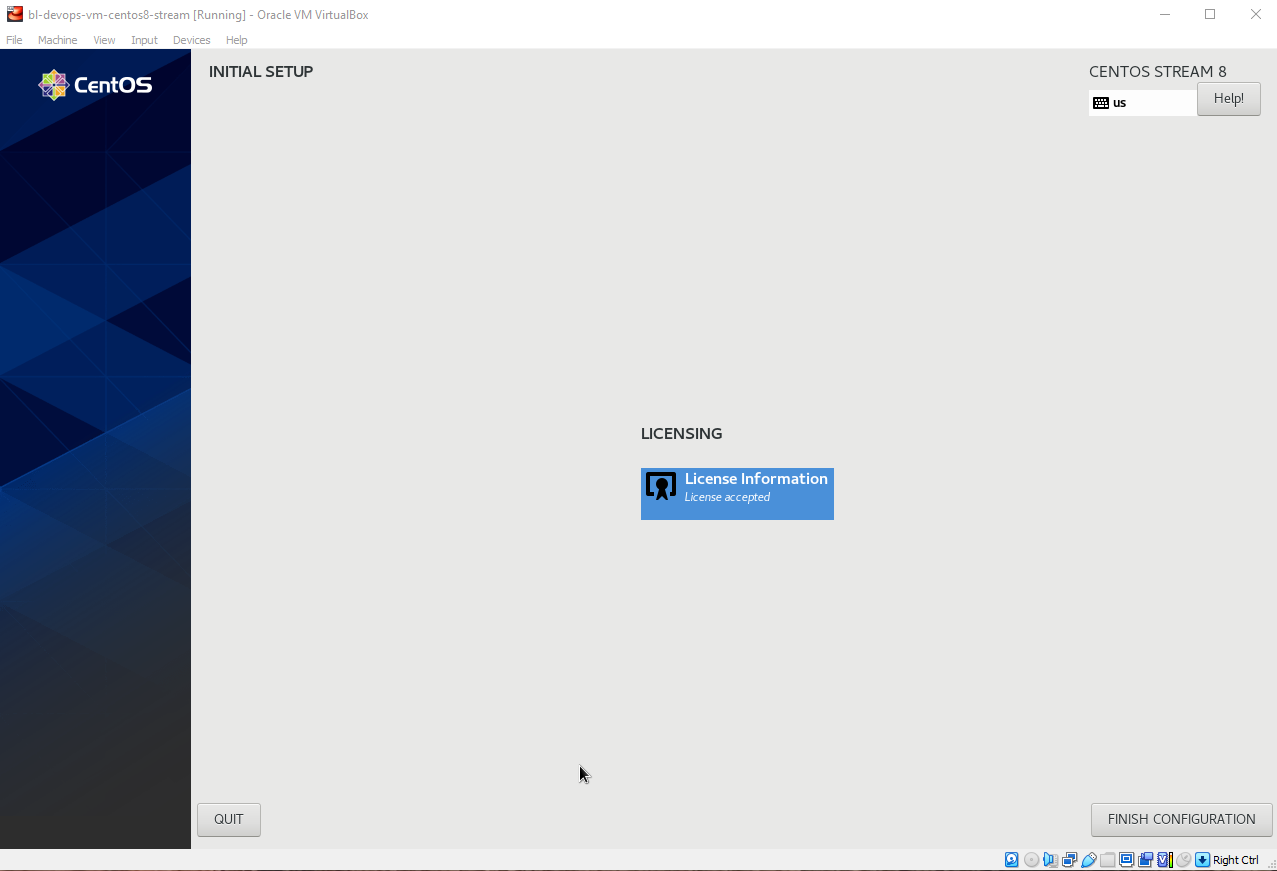This screenshot has height=871, width=1277.
Task: Close the VirtualBox window
Action: pyautogui.click(x=1255, y=14)
